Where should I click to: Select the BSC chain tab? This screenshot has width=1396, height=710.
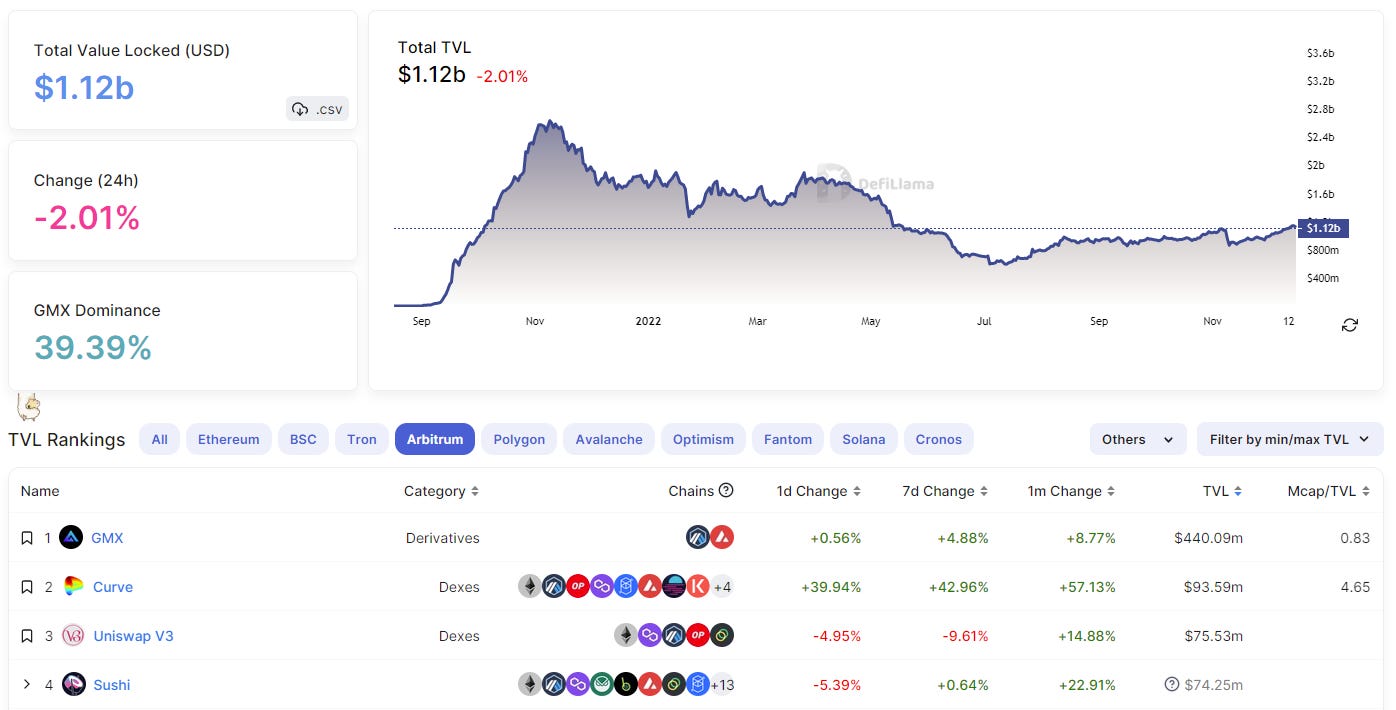[303, 439]
